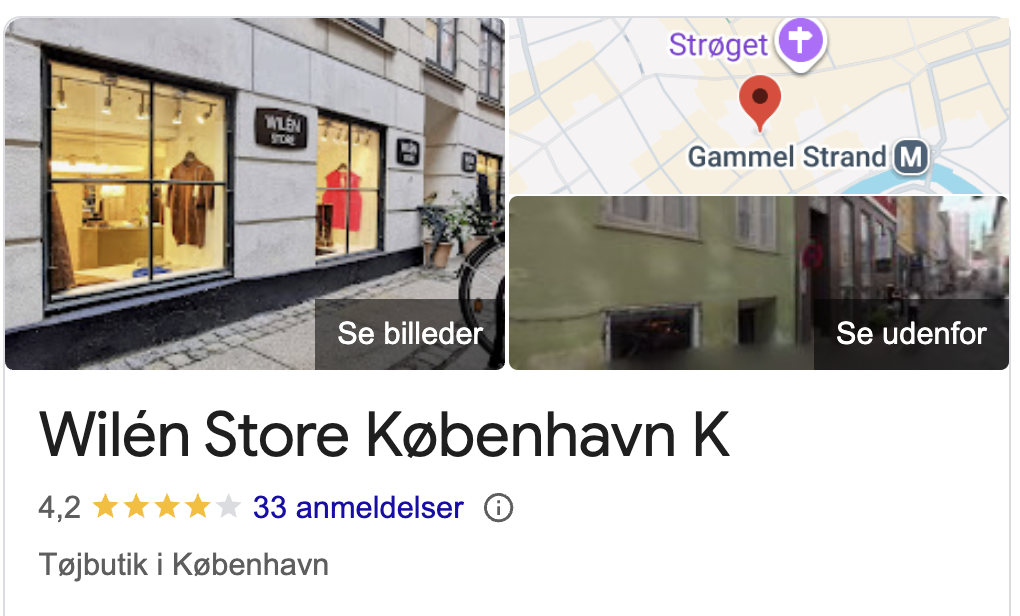Click the Tøjbutik i København category text
The height and width of the screenshot is (616, 1020).
point(183,565)
